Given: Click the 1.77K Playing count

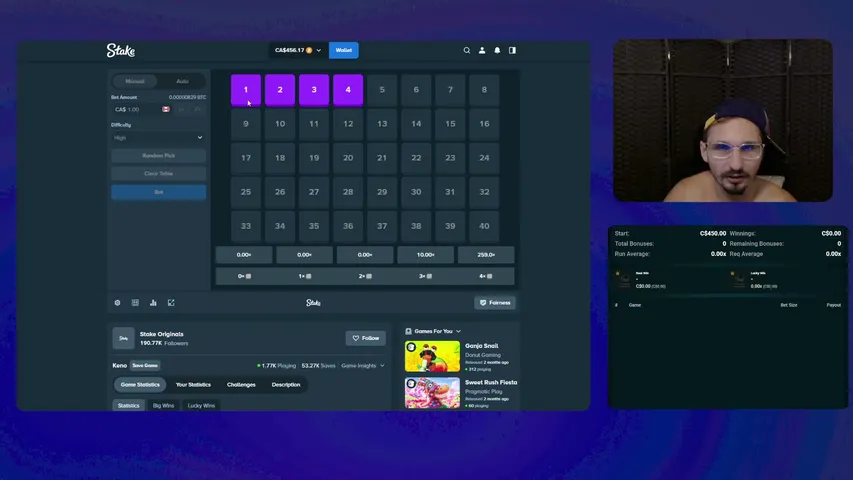Looking at the screenshot, I should [x=277, y=366].
